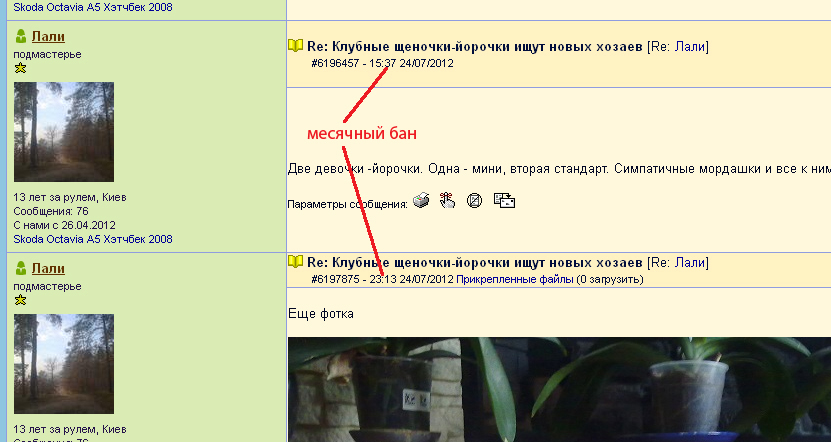This screenshot has width=831, height=442.
Task: Click '[Re: Лали]' reply reference in second post
Action: click(x=678, y=262)
